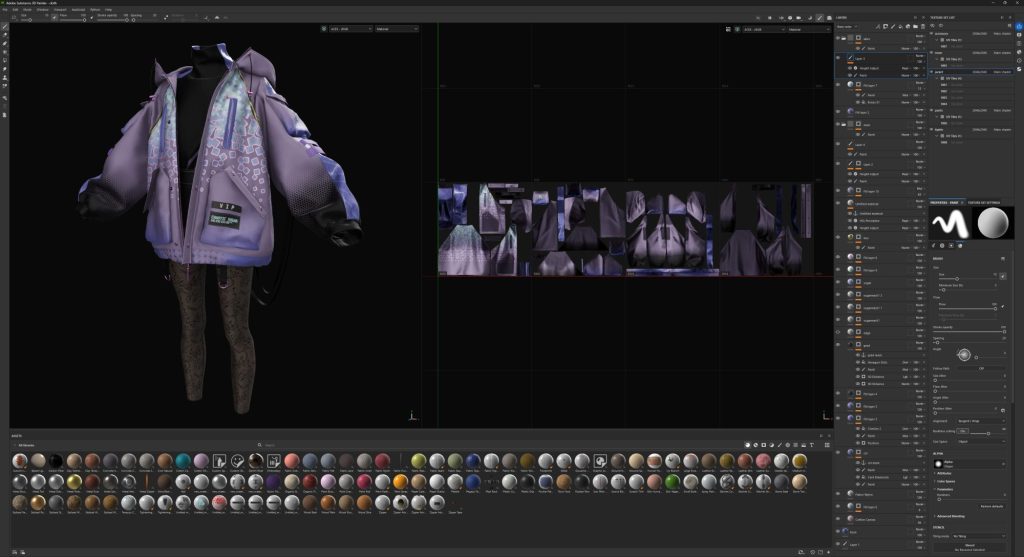Toggle visibility of the gold layer
Image resolution: width=1024 pixels, height=557 pixels.
838,345
